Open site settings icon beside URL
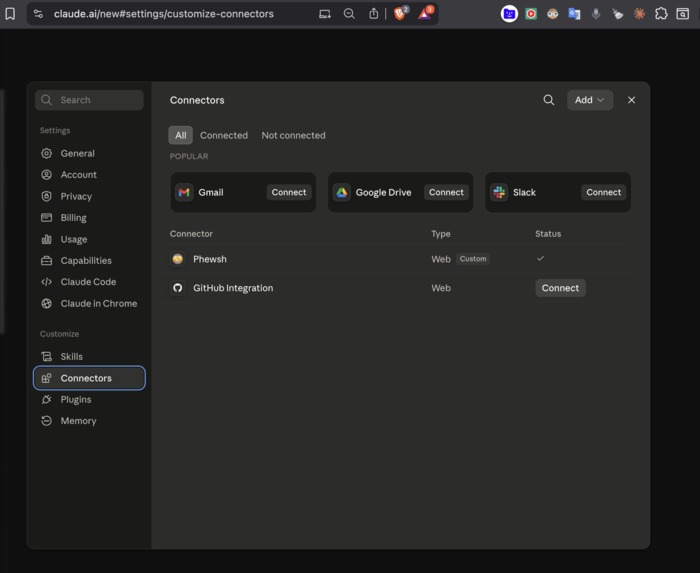This screenshot has width=700, height=573. pyautogui.click(x=38, y=14)
